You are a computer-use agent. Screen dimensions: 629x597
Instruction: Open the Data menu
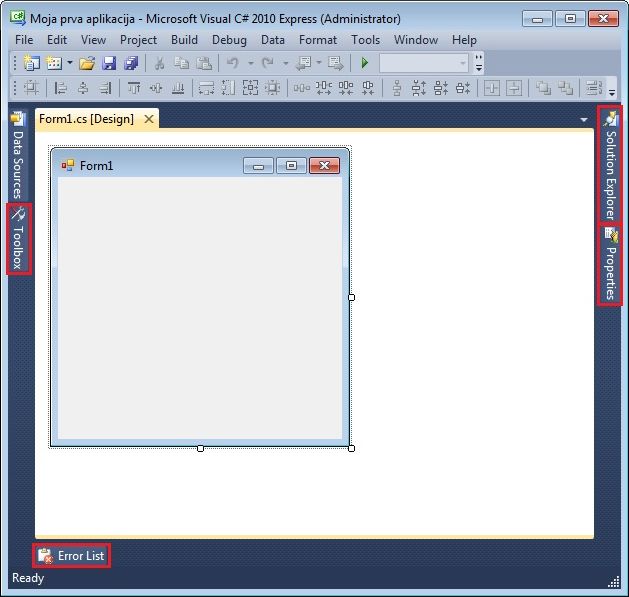click(273, 40)
